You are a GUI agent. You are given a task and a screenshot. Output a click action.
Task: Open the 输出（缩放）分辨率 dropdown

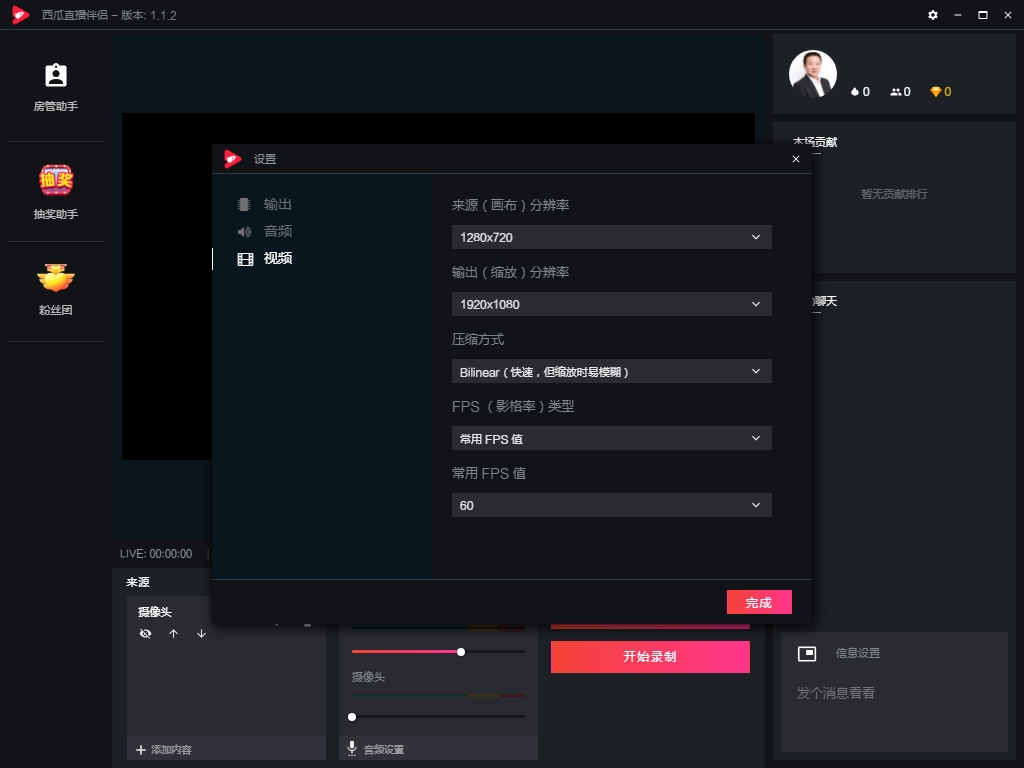611,304
